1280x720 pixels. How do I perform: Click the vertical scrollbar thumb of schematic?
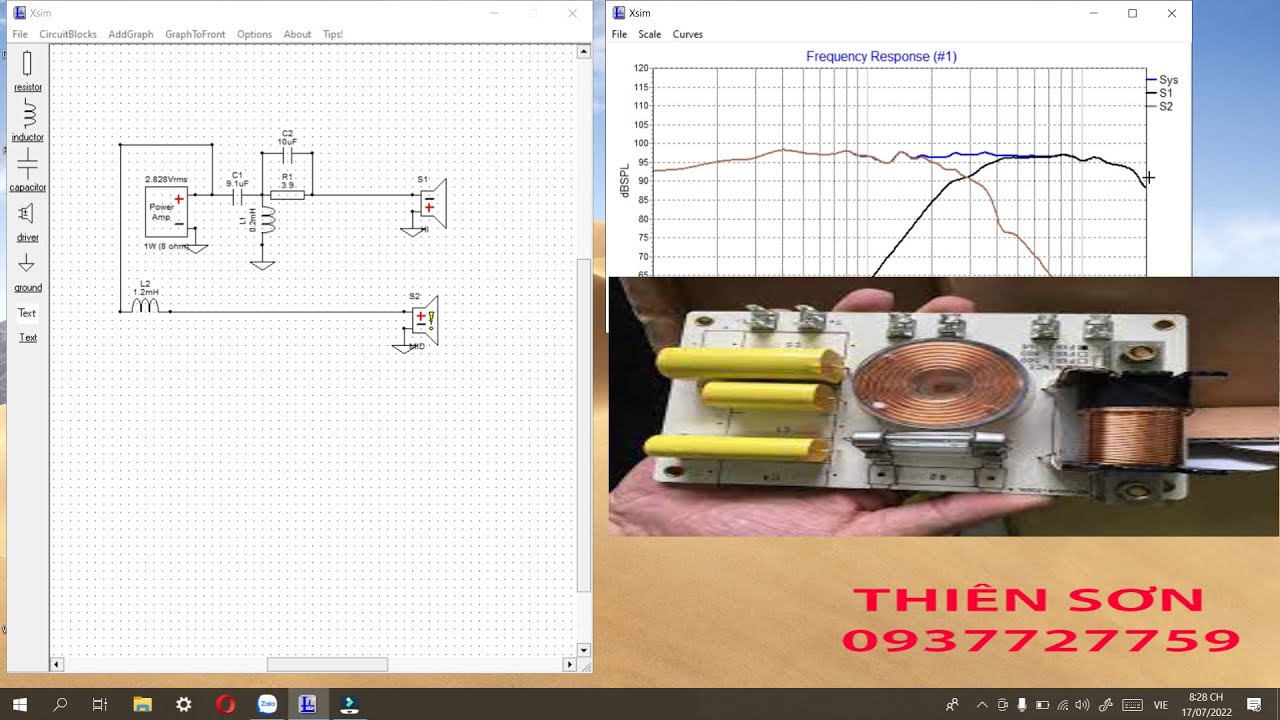[585, 425]
